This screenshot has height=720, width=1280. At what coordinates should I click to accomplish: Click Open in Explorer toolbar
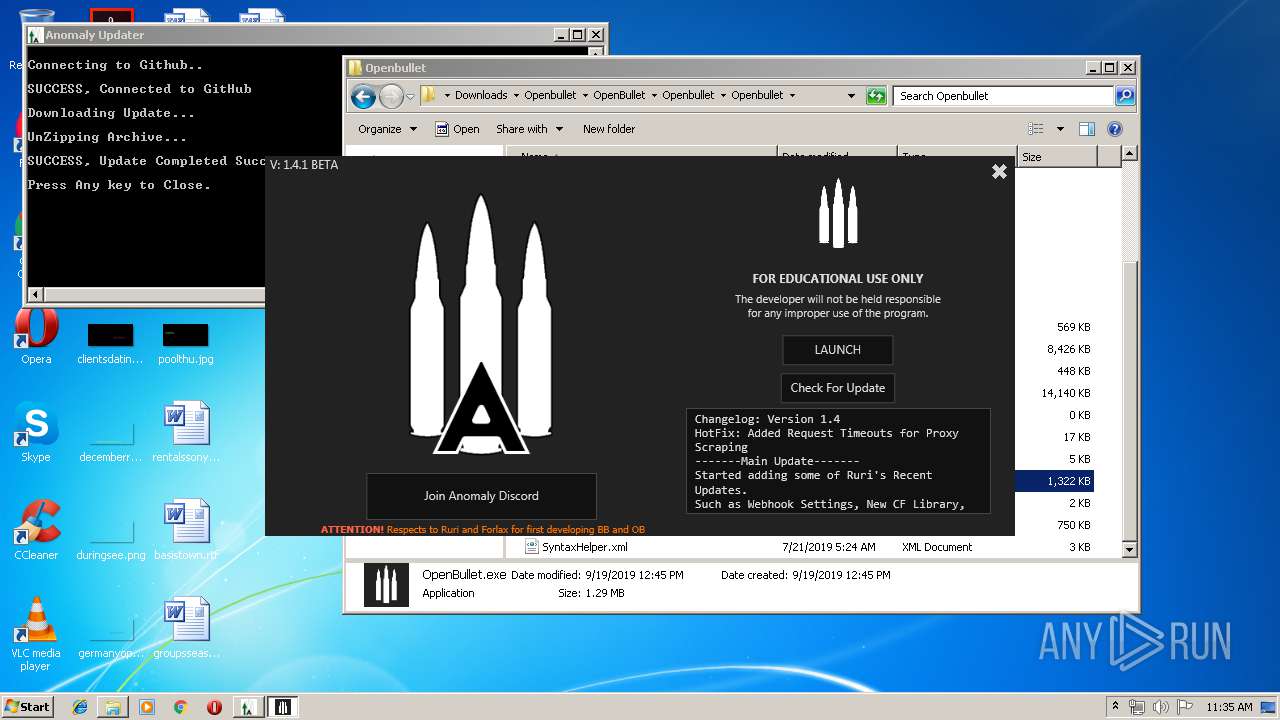(x=457, y=129)
